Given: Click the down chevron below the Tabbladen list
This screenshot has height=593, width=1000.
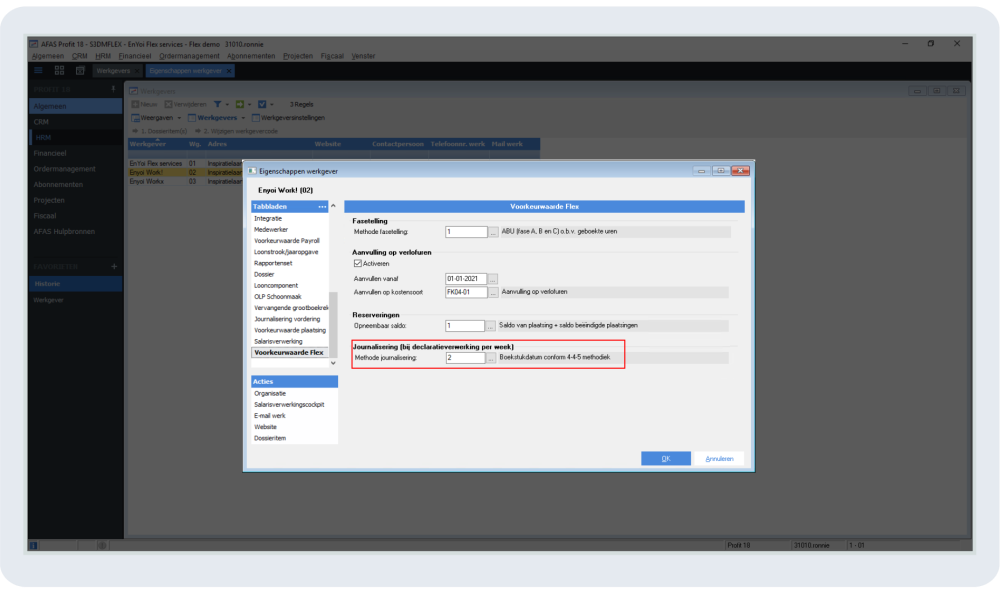Looking at the screenshot, I should (333, 363).
